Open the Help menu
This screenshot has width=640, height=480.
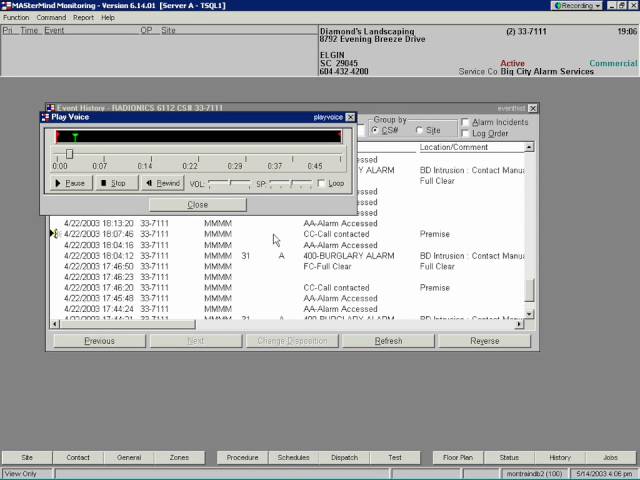pyautogui.click(x=108, y=18)
